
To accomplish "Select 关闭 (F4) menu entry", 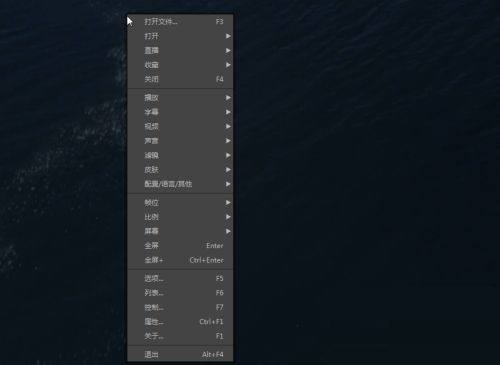I will (x=180, y=79).
